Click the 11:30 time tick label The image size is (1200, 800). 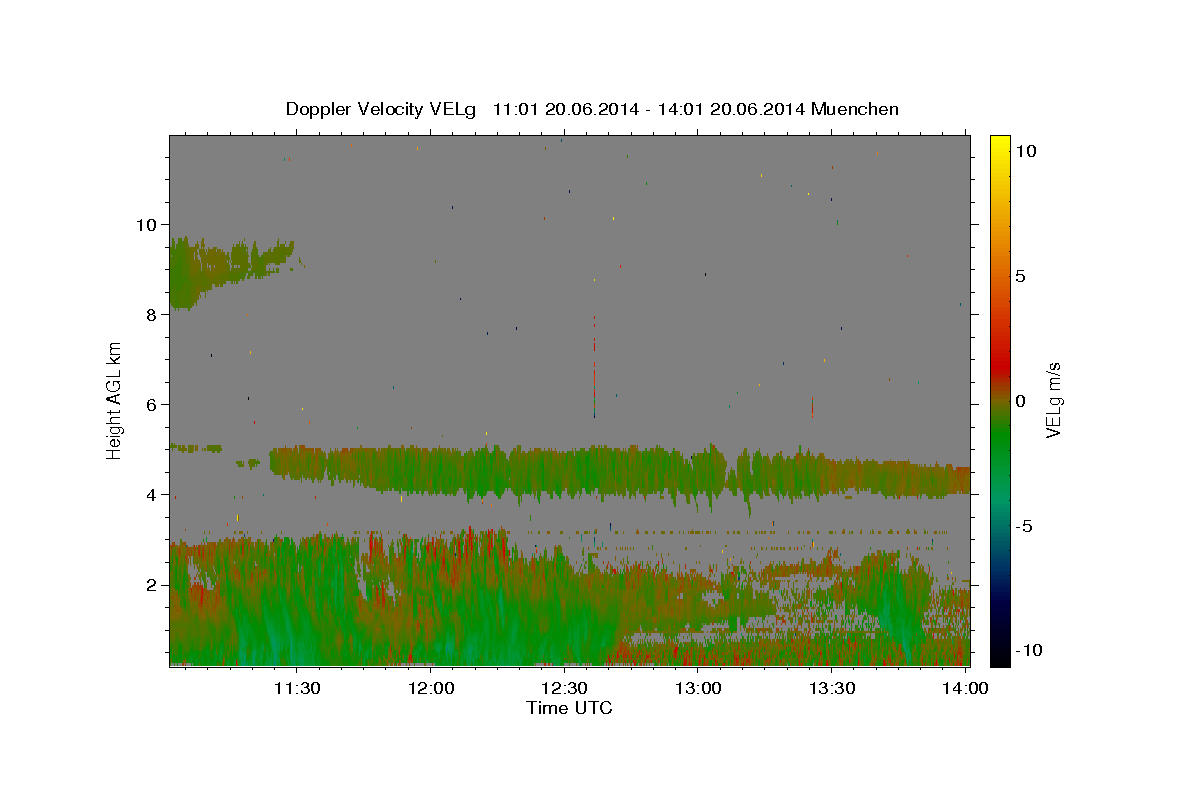pos(297,688)
